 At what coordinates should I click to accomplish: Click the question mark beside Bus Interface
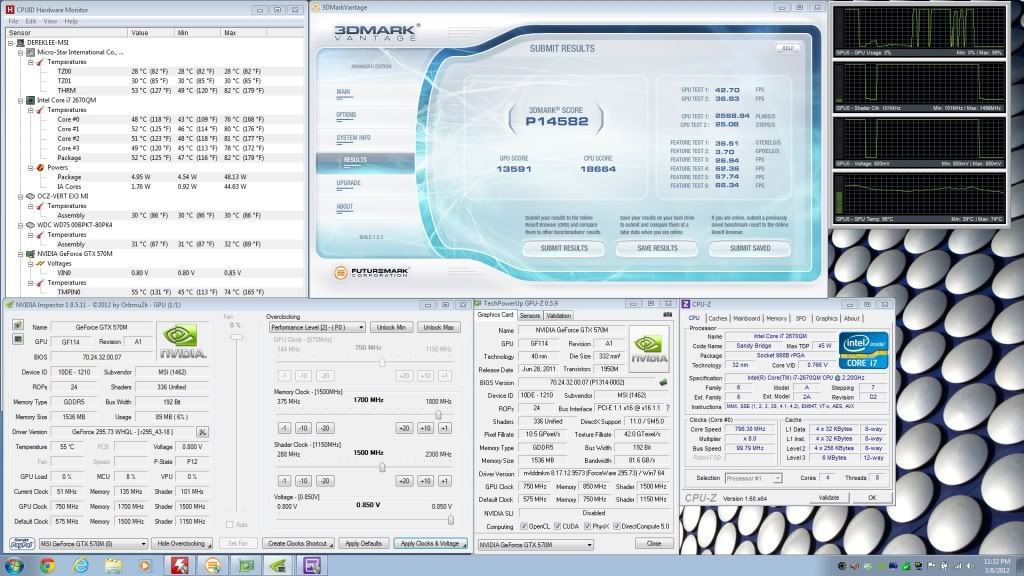pos(667,408)
